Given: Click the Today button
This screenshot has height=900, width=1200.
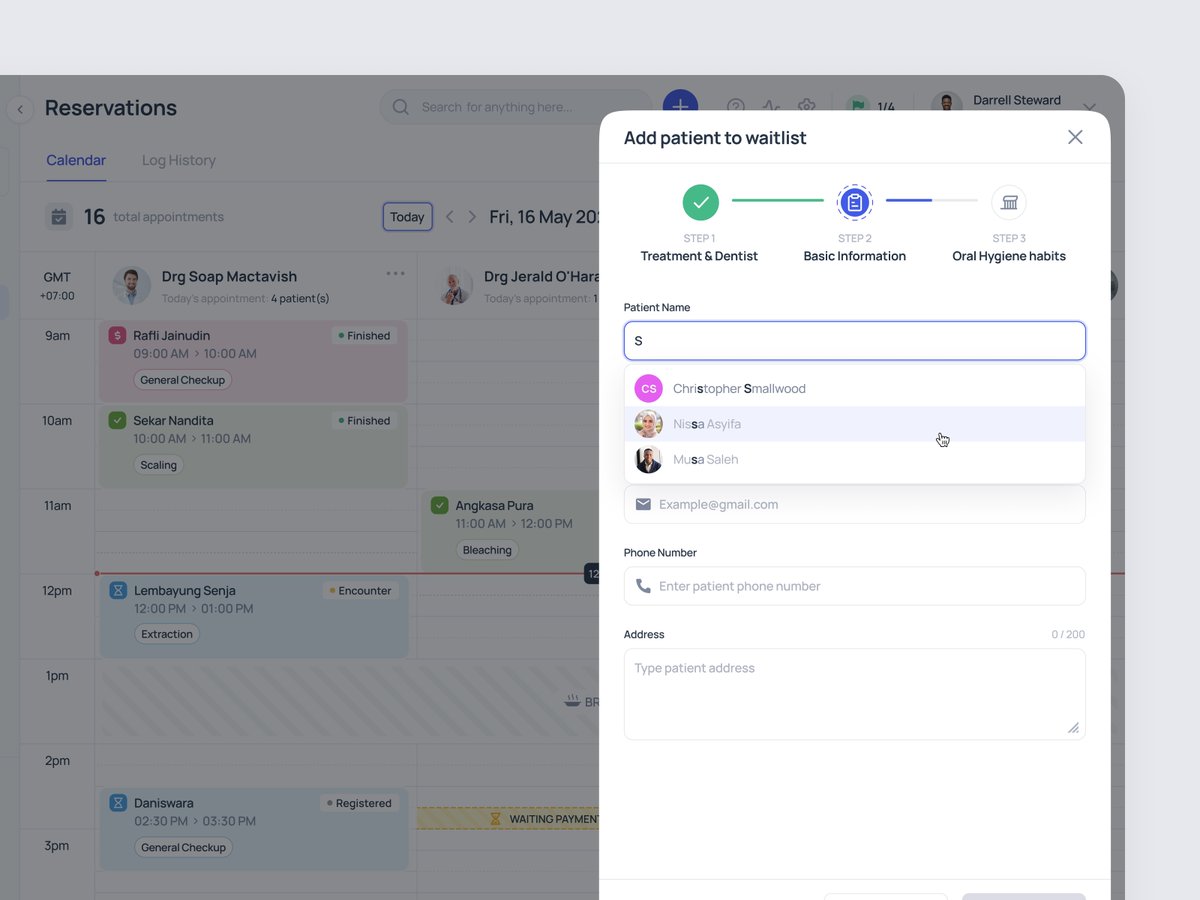Looking at the screenshot, I should click(x=407, y=217).
